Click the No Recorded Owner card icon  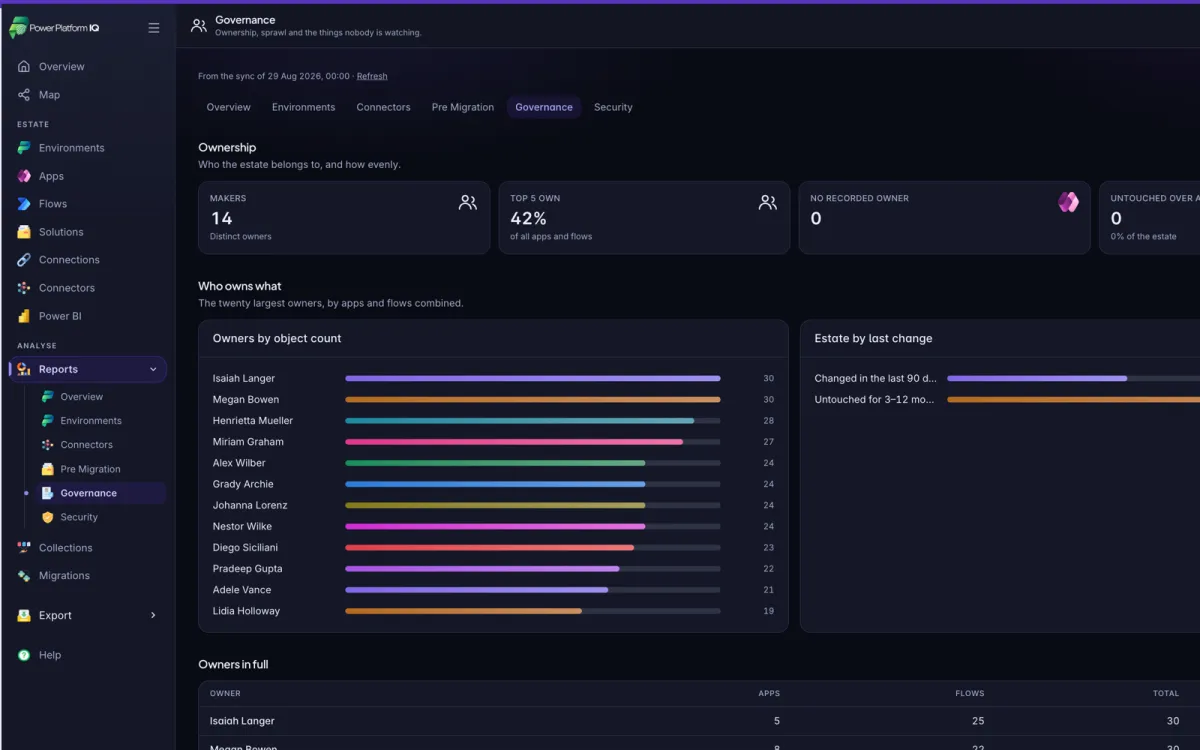pyautogui.click(x=1068, y=202)
